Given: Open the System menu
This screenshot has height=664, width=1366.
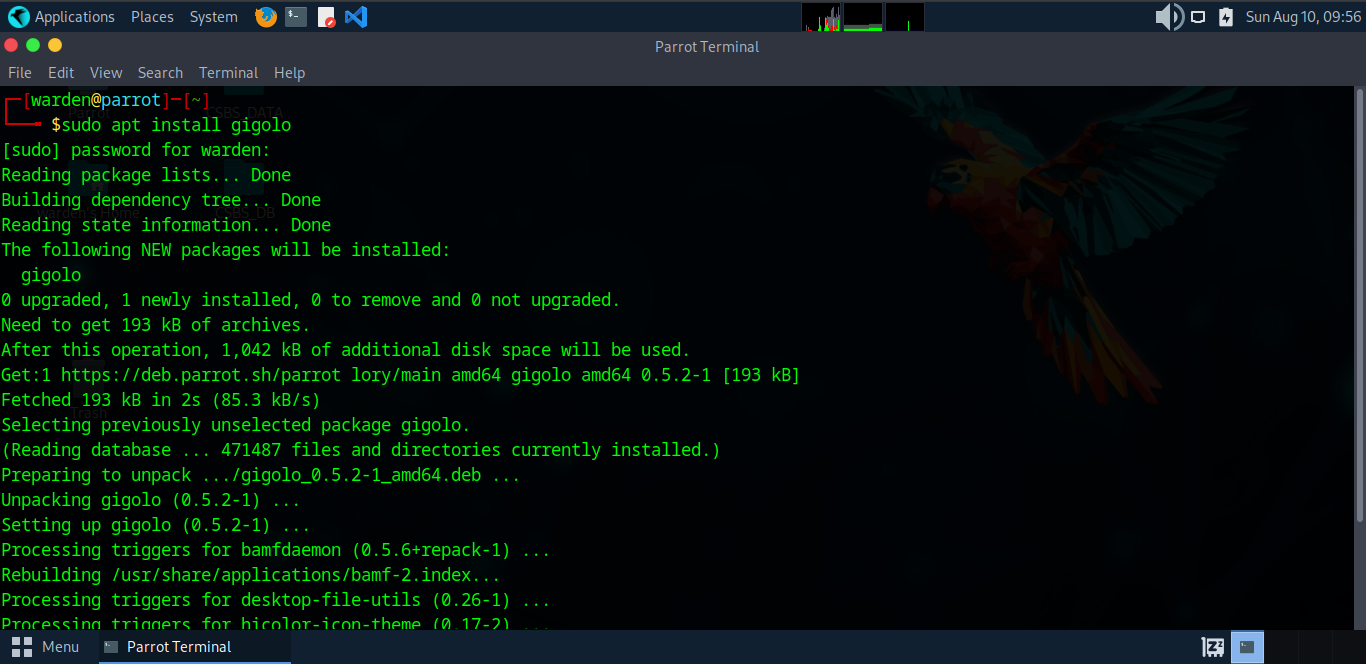Looking at the screenshot, I should point(213,17).
